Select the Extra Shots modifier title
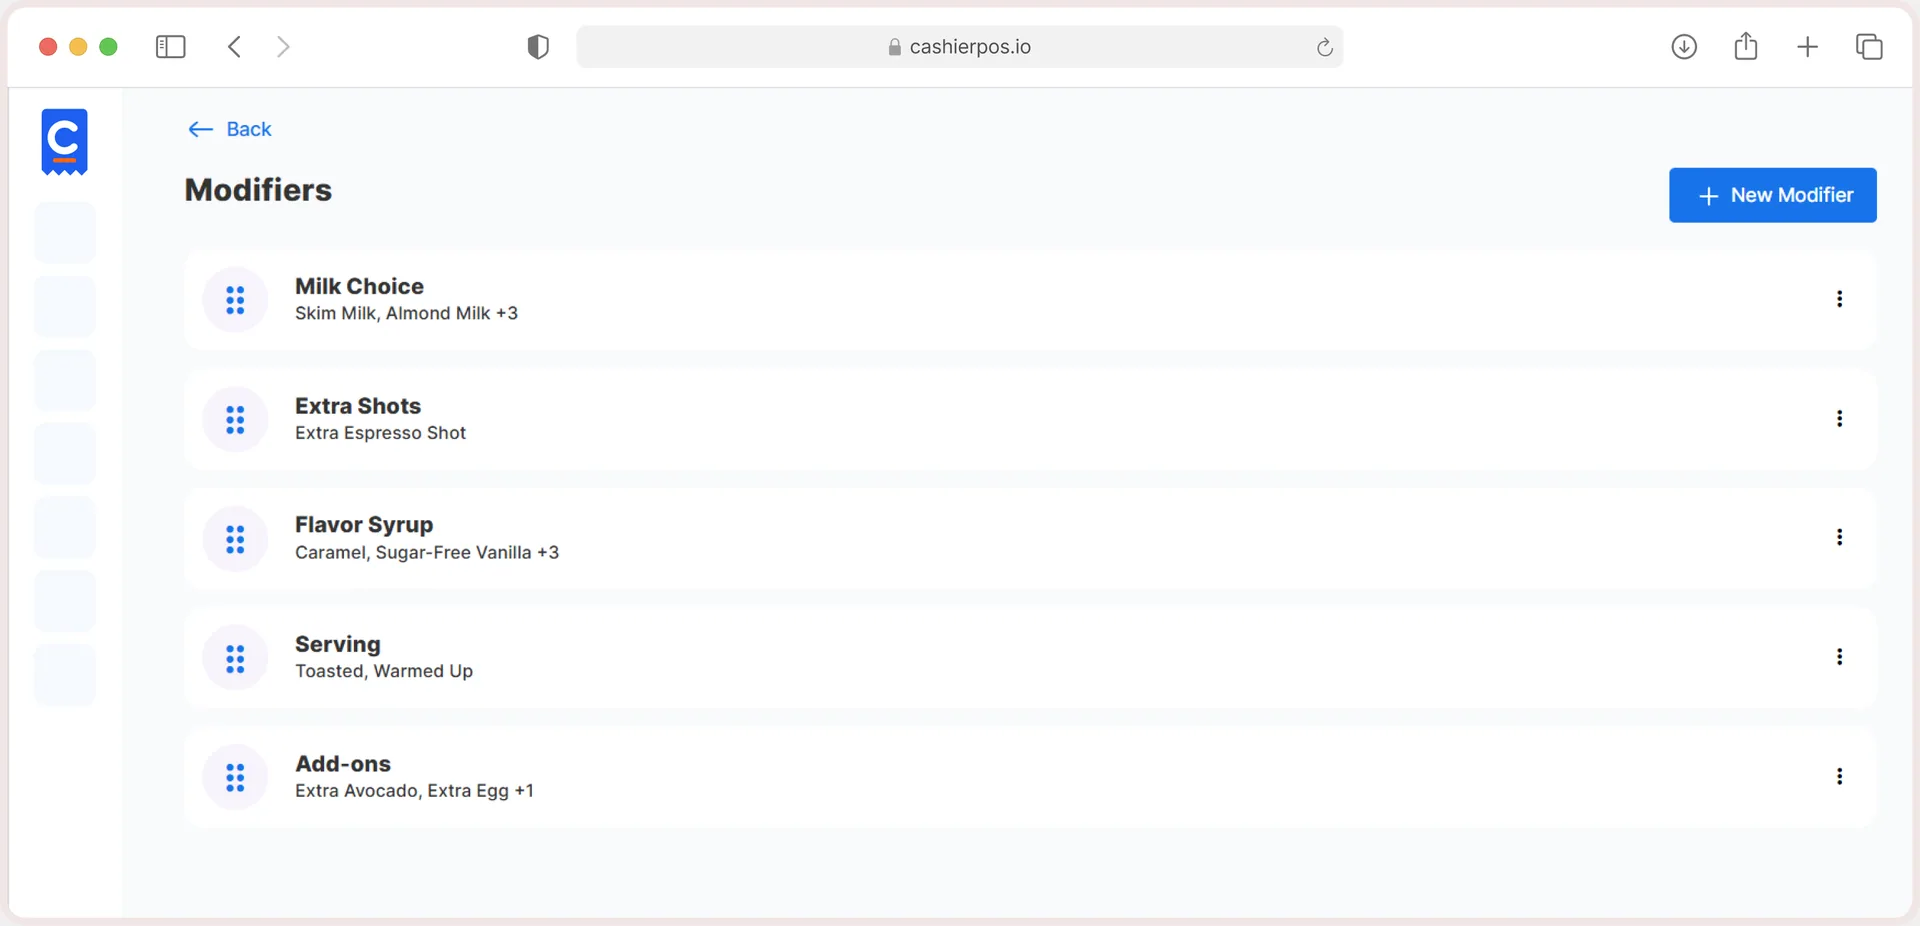 (x=358, y=406)
